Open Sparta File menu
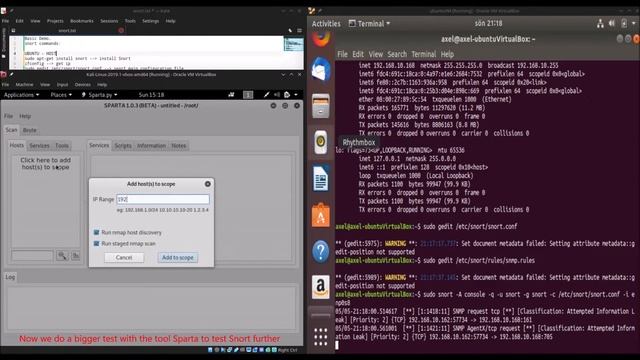The image size is (640, 360). point(9,116)
